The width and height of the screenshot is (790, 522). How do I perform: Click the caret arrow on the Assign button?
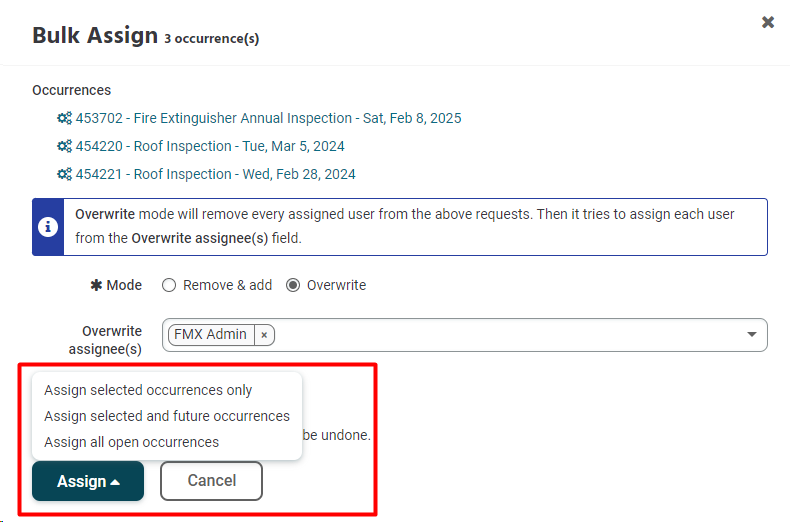pyautogui.click(x=115, y=482)
